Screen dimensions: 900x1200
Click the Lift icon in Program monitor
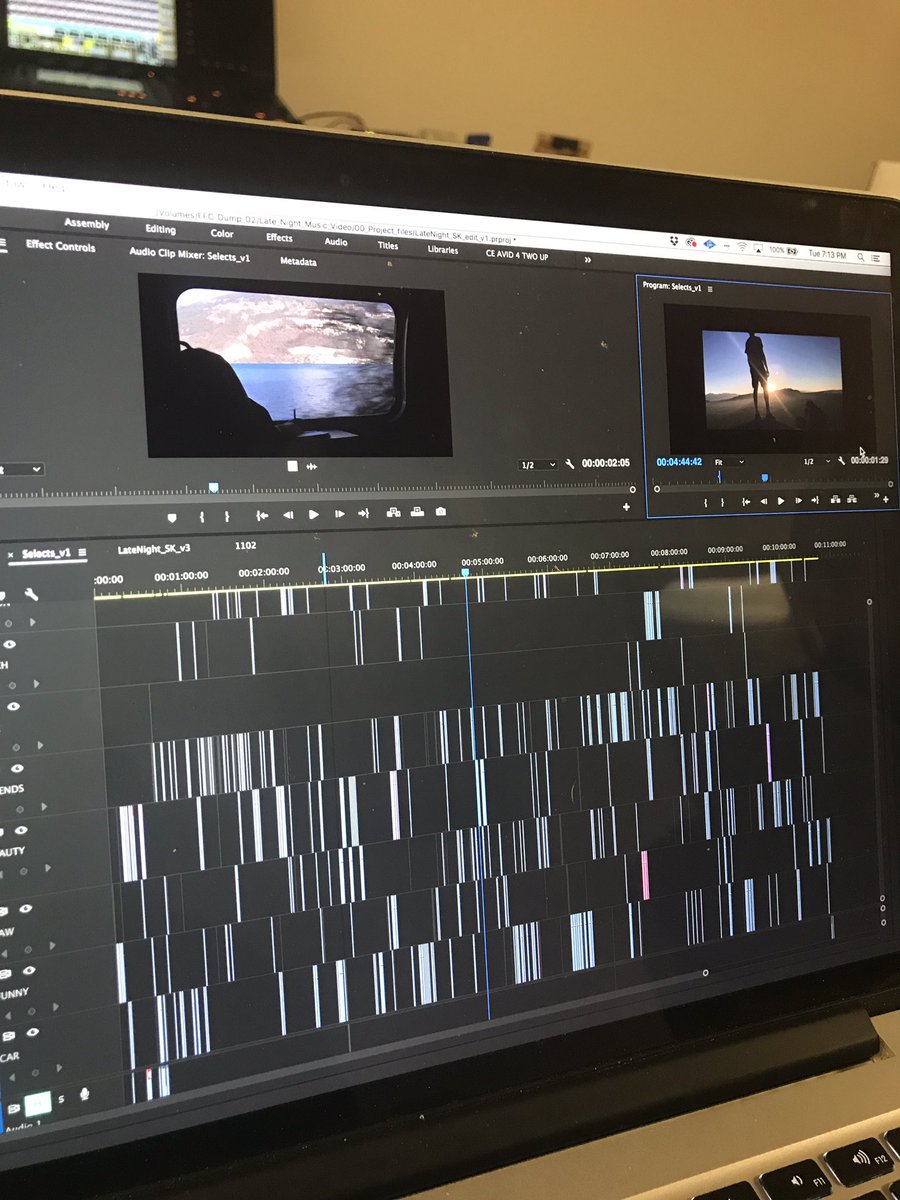click(834, 499)
